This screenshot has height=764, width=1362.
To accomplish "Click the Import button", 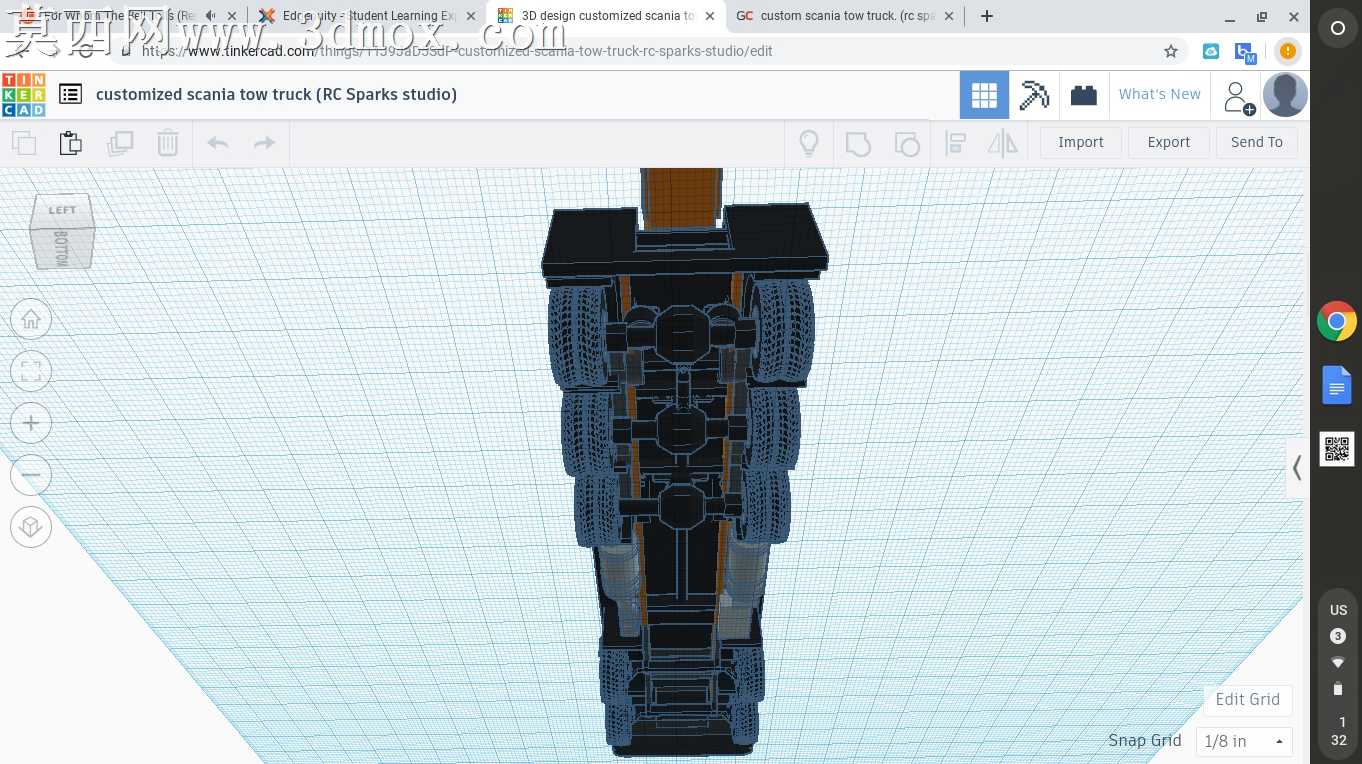I will tap(1081, 143).
